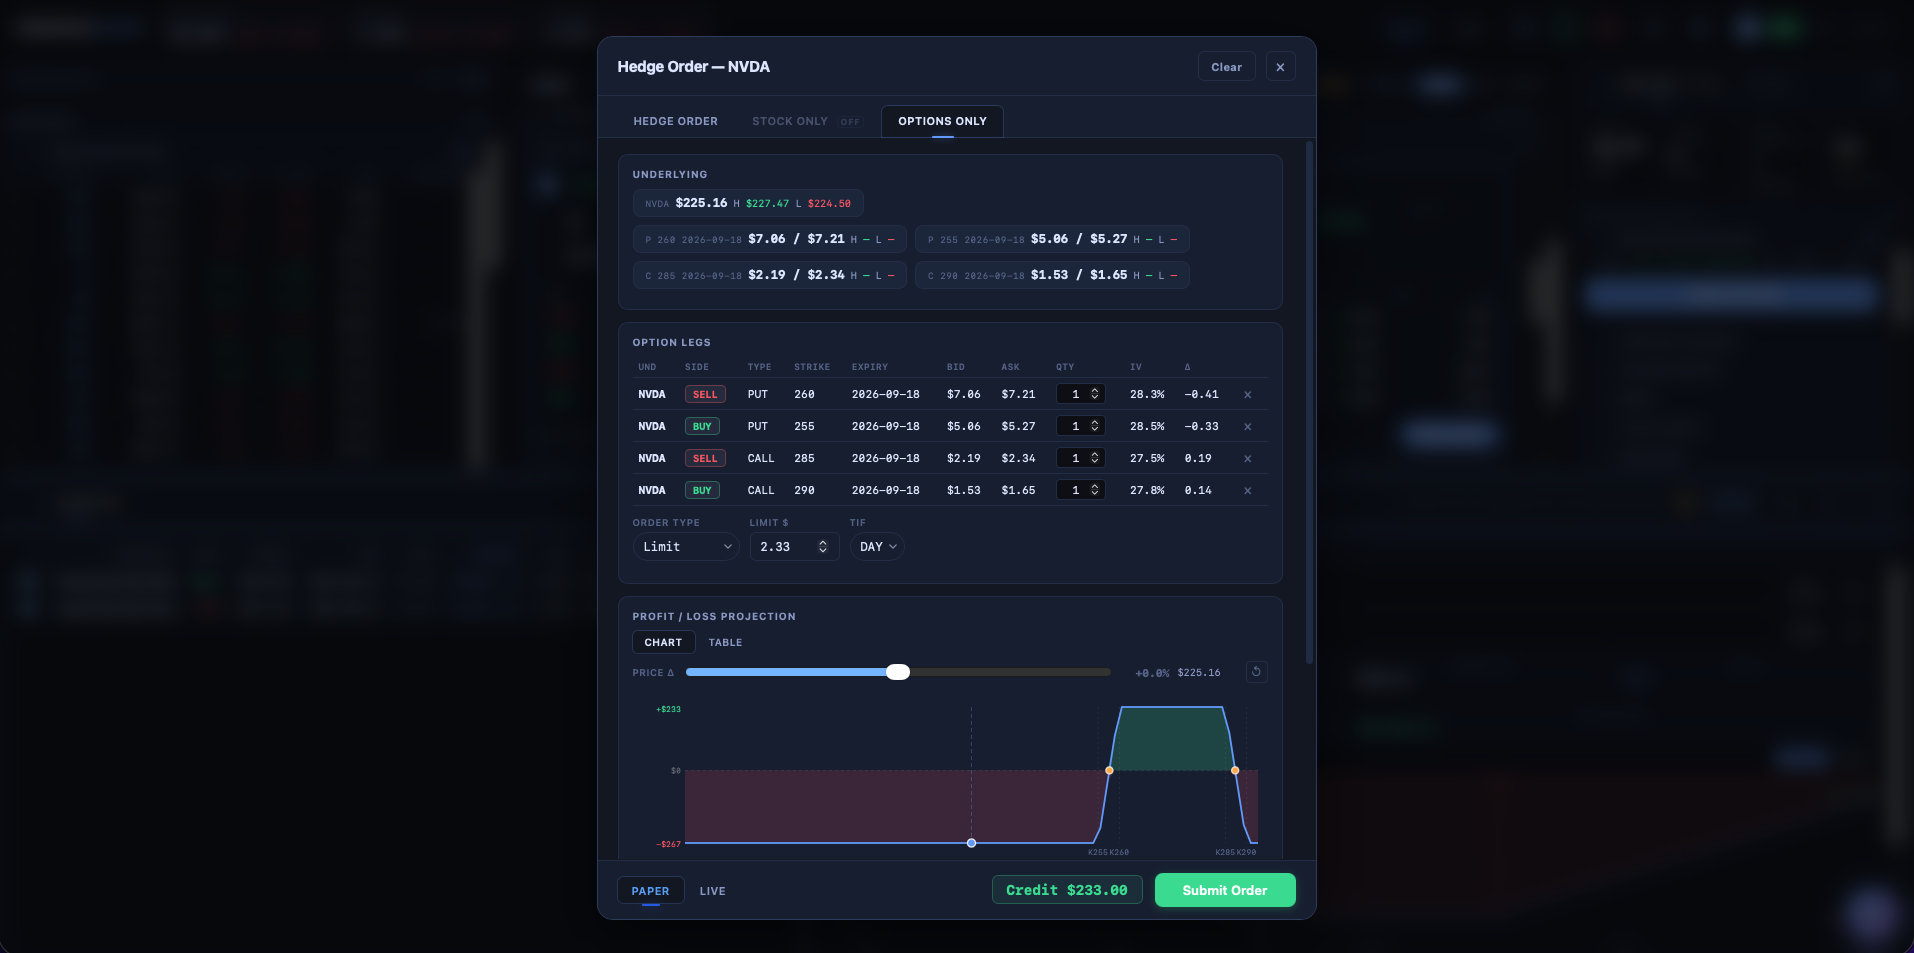Viewport: 1914px width, 953px height.
Task: Toggle BUY side on PUT 255 leg
Action: tap(702, 427)
